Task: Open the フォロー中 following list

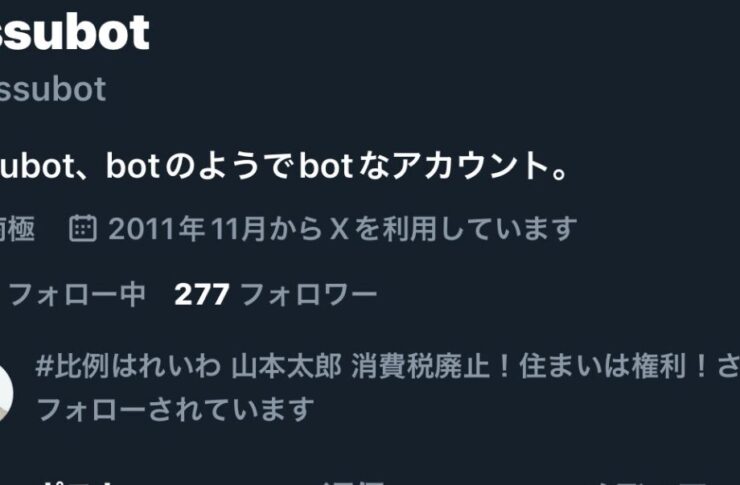Action: click(x=76, y=295)
